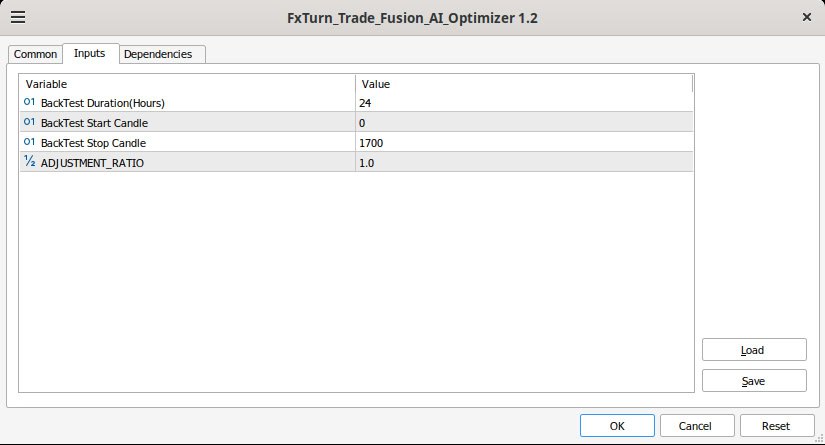The width and height of the screenshot is (825, 445).
Task: Switch to the Common tab
Action: click(35, 54)
